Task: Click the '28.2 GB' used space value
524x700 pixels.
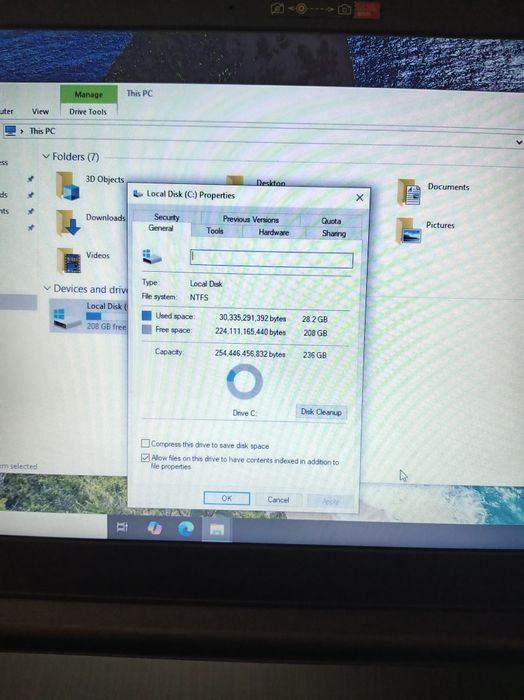Action: tap(315, 319)
